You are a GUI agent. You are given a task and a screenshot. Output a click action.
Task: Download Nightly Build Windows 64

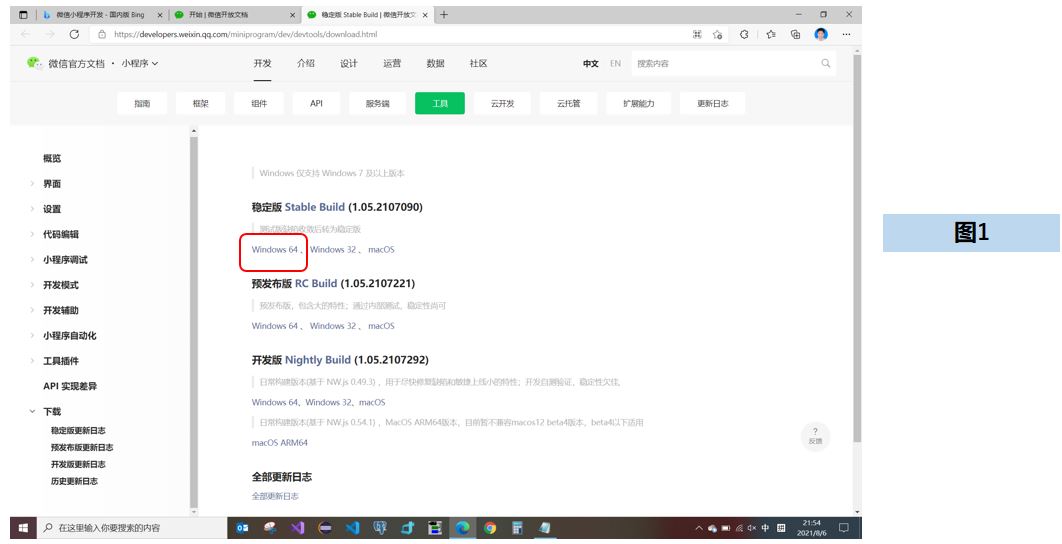(x=274, y=402)
